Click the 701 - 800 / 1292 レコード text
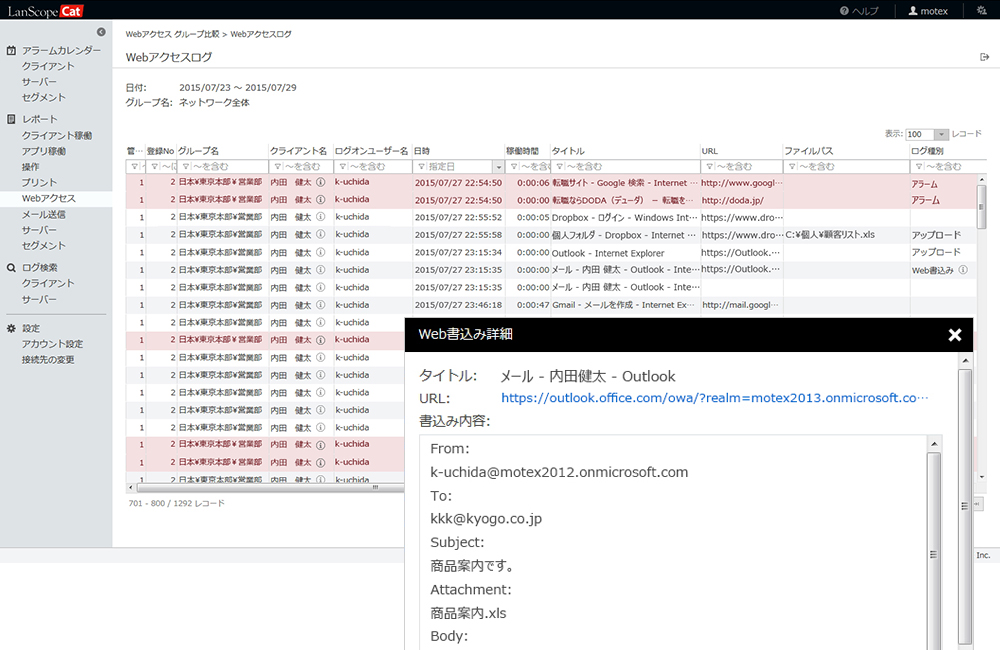The width and height of the screenshot is (1000, 650). tap(177, 503)
